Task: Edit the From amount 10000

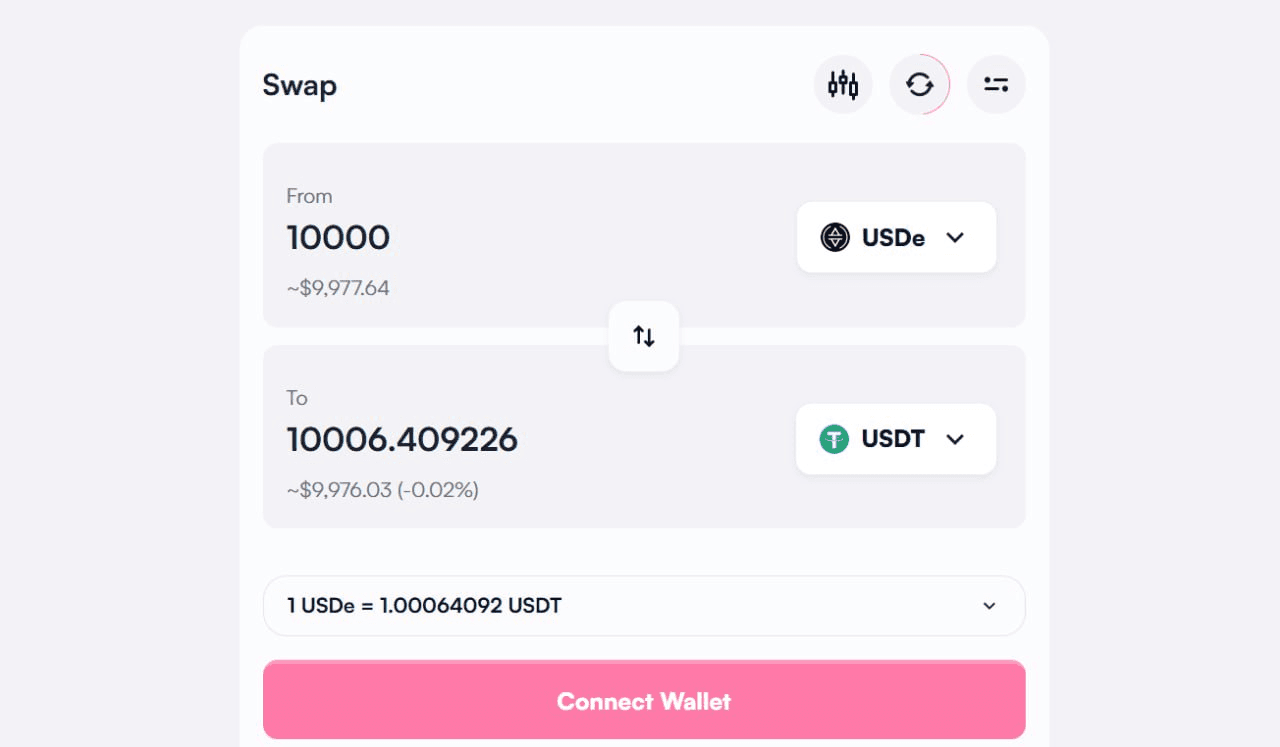Action: click(338, 238)
